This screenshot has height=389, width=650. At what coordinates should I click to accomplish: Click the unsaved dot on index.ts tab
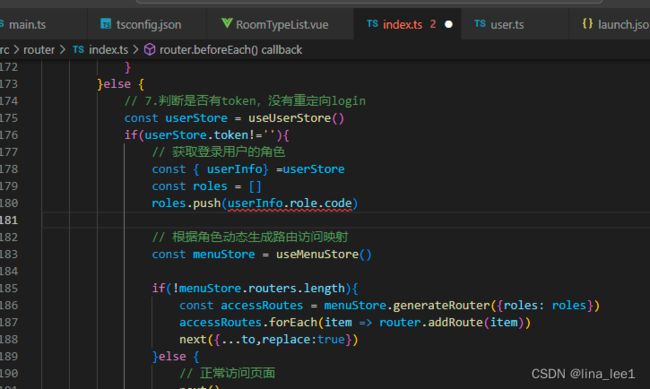449,24
